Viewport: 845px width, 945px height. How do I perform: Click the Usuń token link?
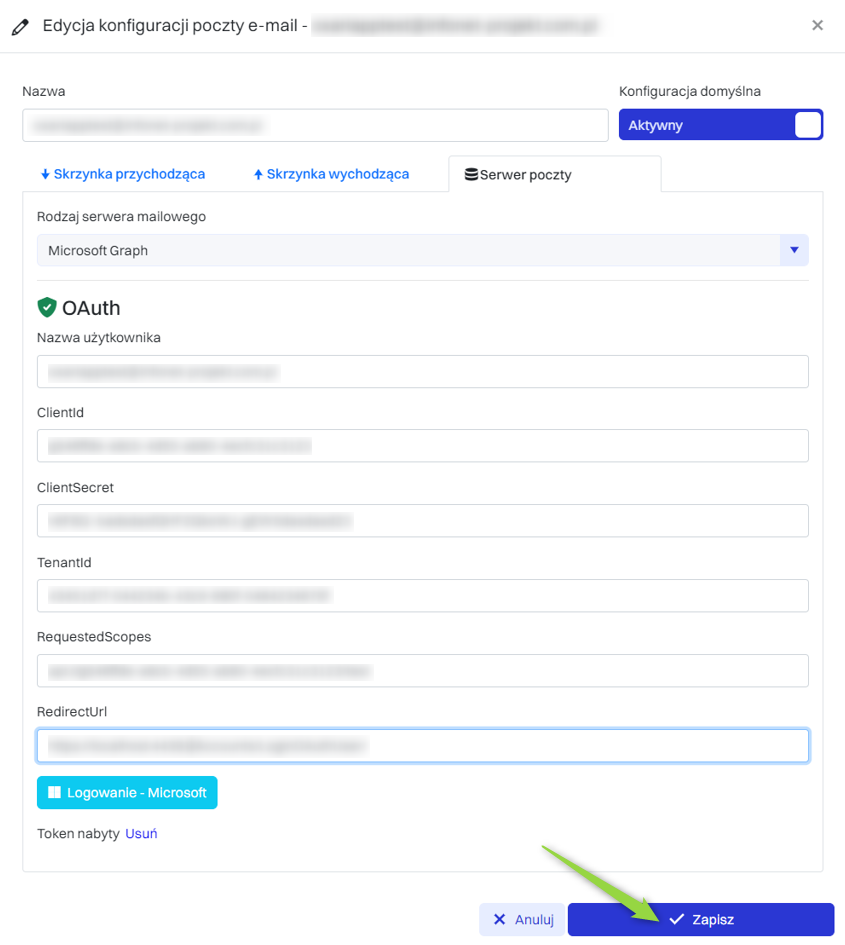coord(141,834)
